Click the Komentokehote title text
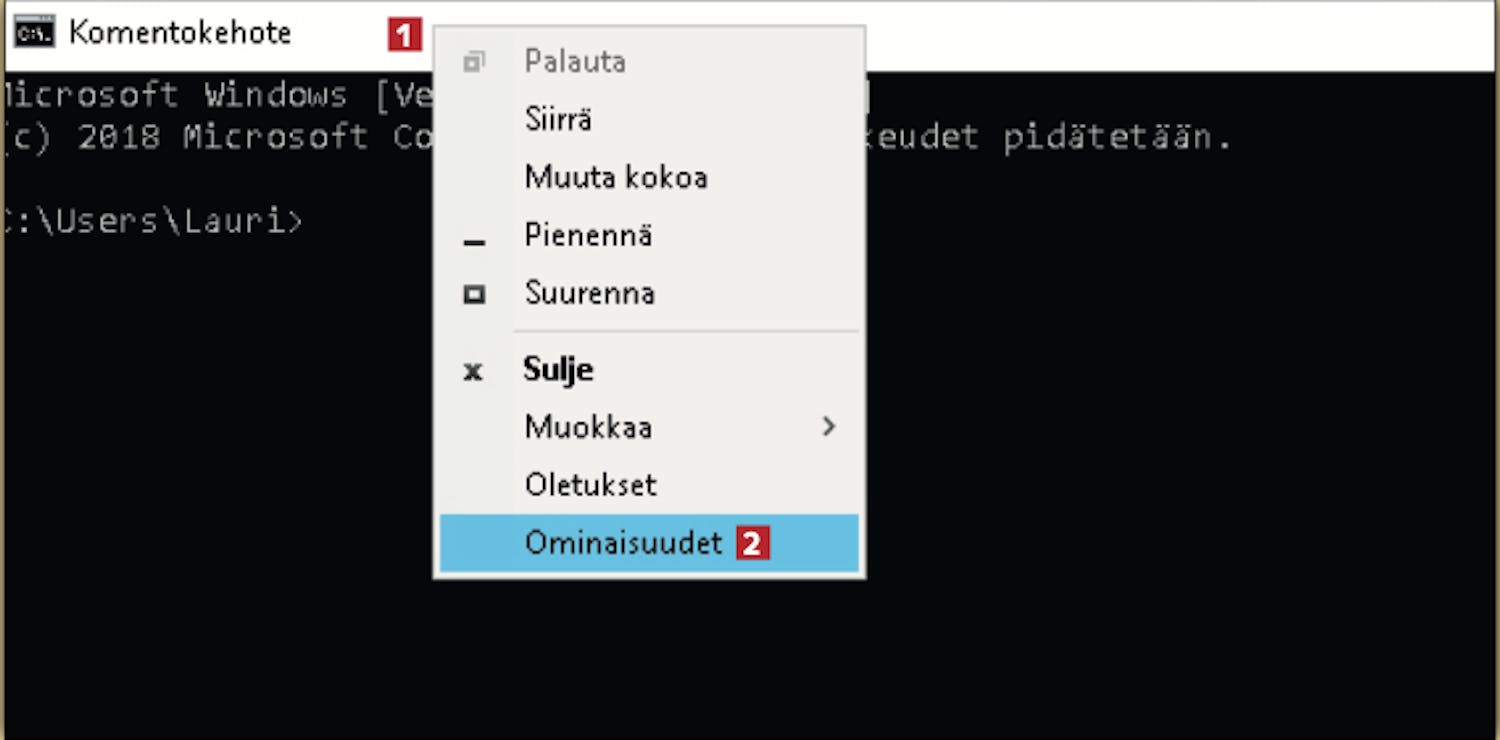Viewport: 1500px width, 740px height. (180, 33)
